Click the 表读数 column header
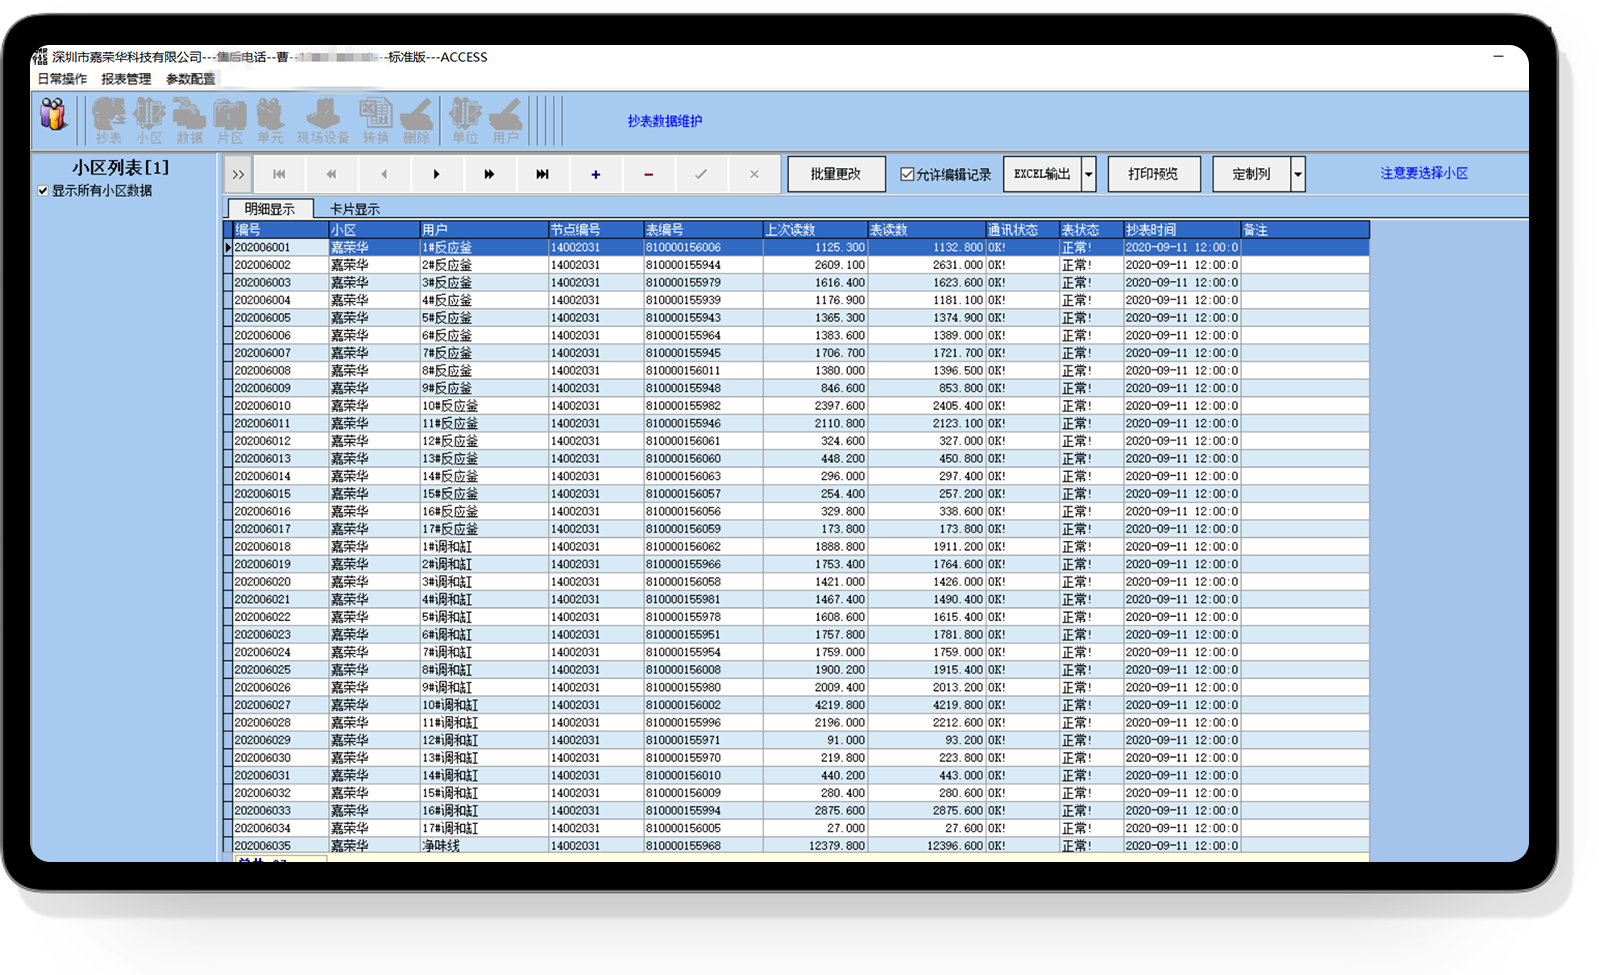This screenshot has height=975, width=1599. tap(926, 230)
